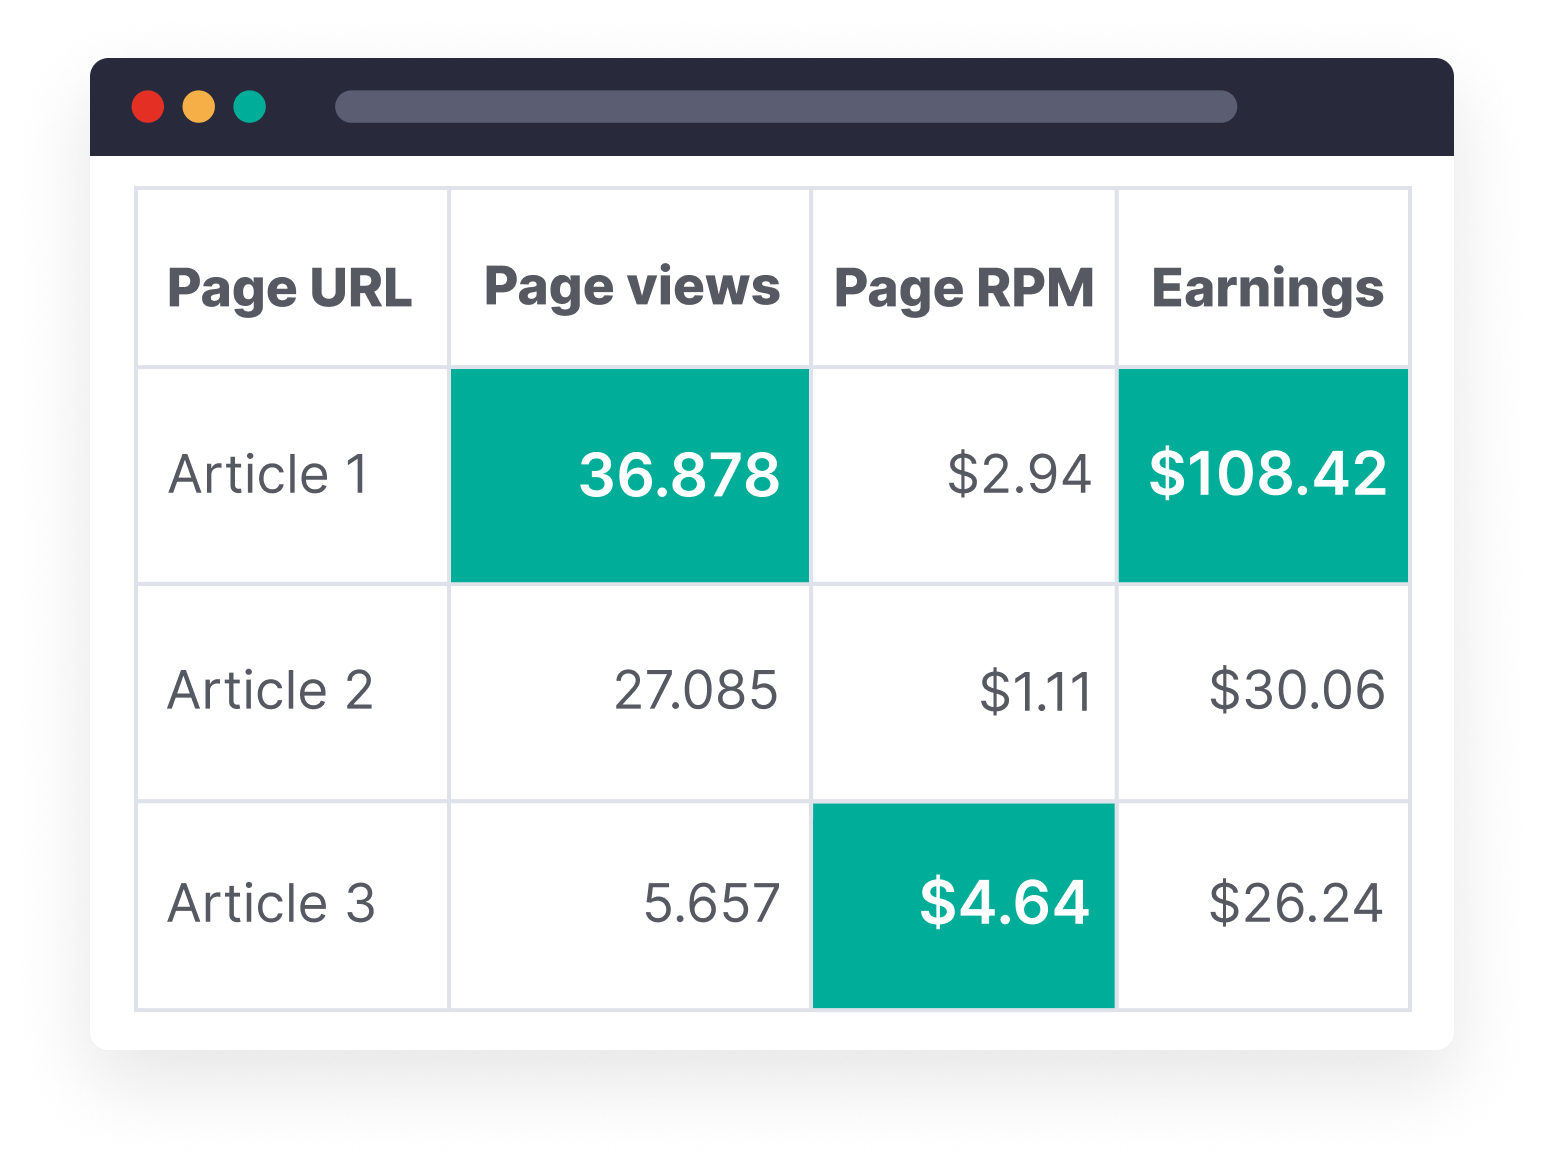Image resolution: width=1544 pixels, height=1172 pixels.
Task: Click the red close window dot
Action: (x=148, y=107)
